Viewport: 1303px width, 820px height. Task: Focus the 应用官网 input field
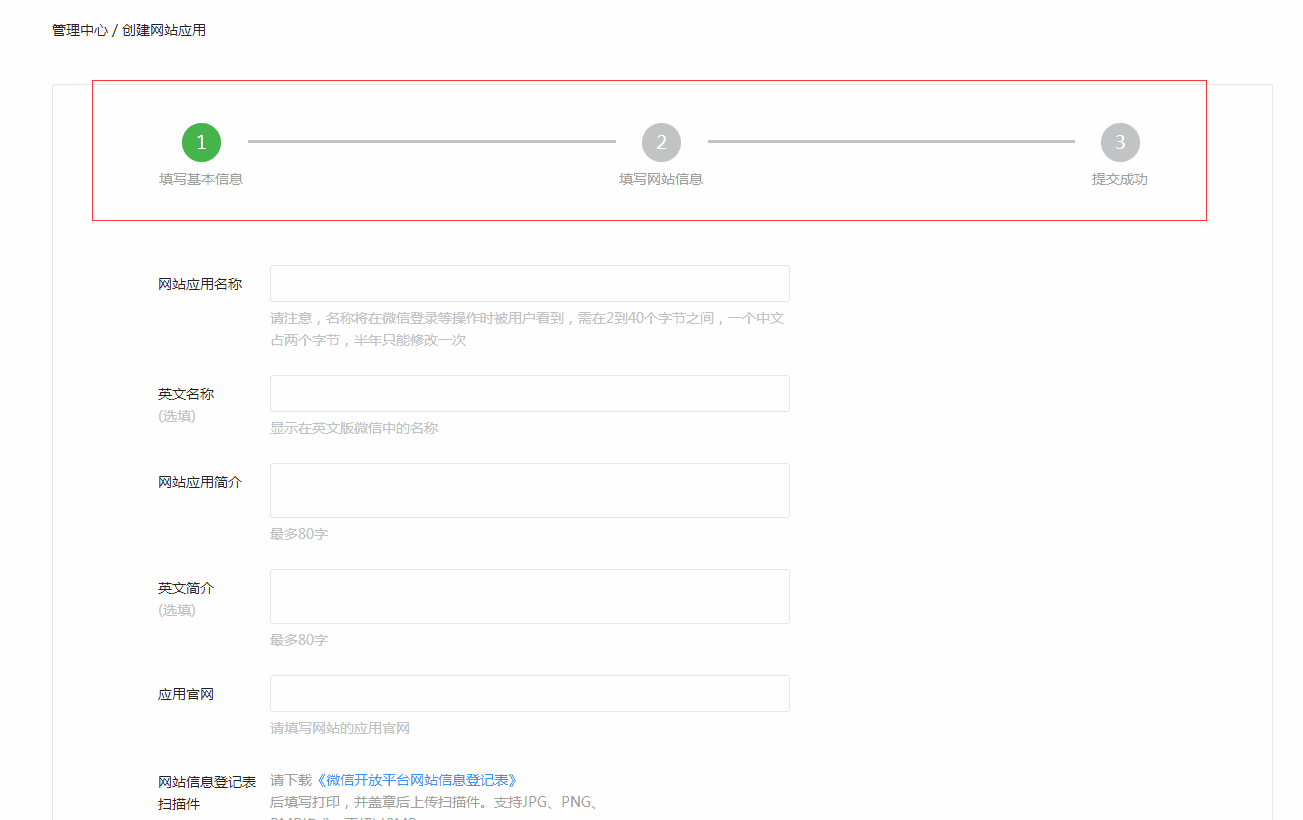pyautogui.click(x=530, y=693)
